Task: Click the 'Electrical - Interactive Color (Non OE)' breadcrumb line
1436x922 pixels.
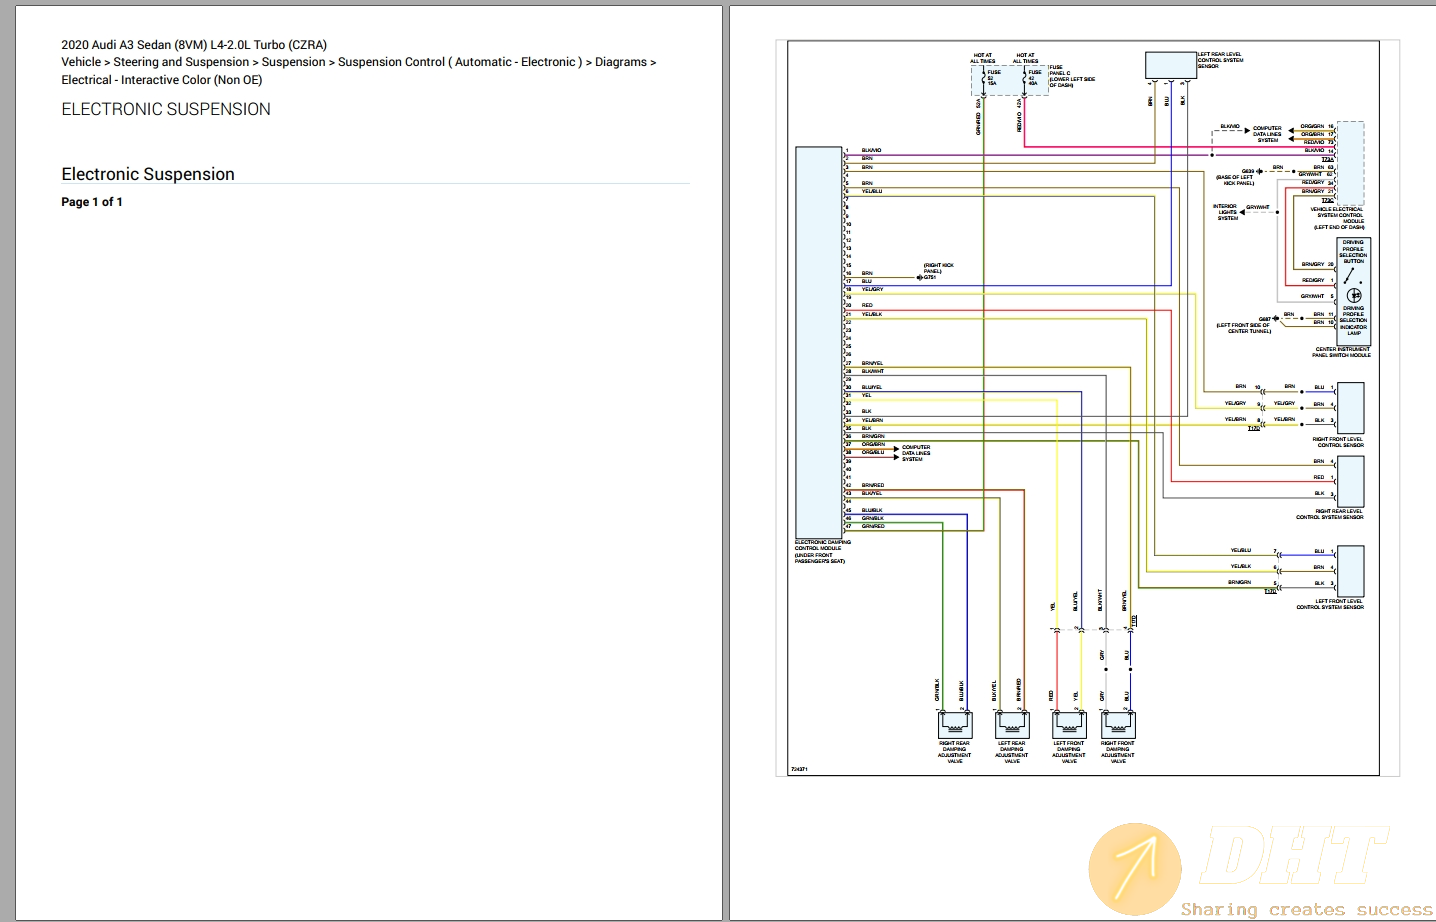Action: click(162, 80)
